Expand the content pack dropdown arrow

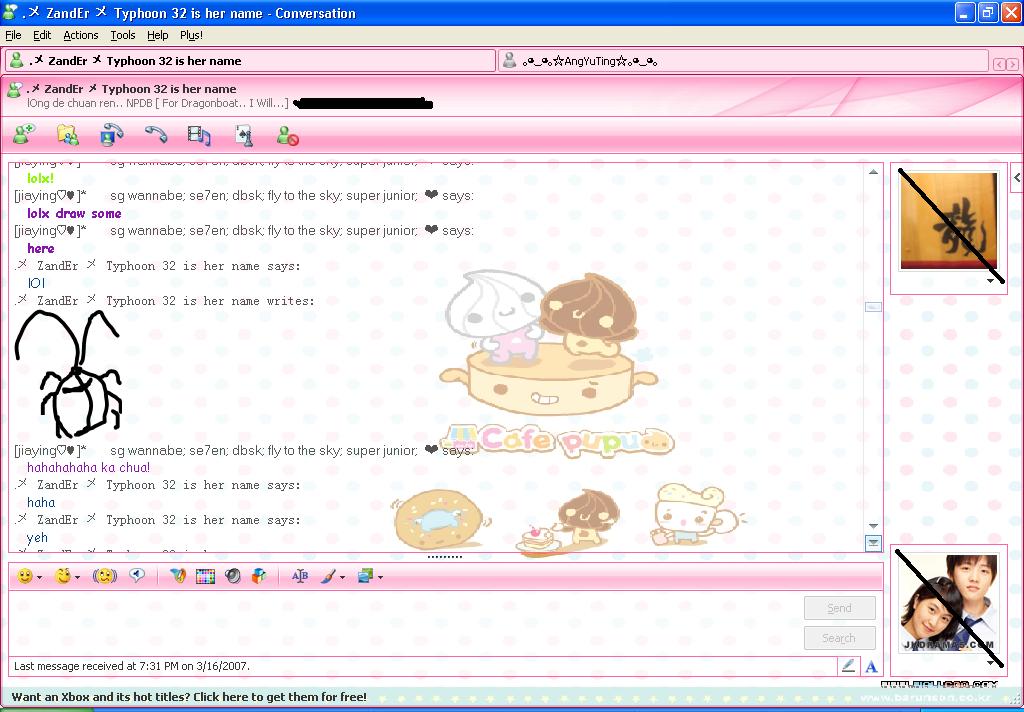tap(380, 577)
